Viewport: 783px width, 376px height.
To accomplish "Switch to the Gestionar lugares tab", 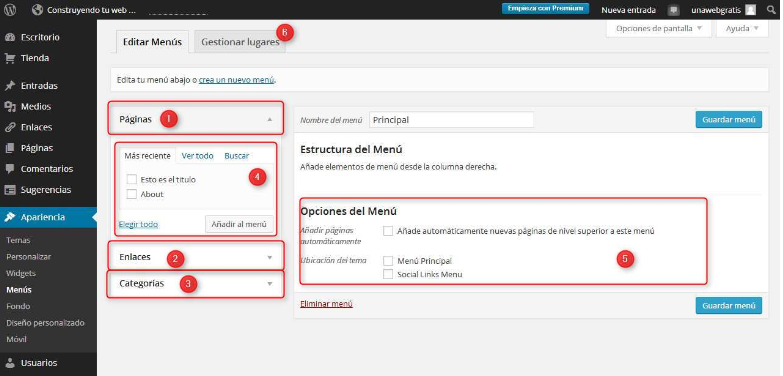I will (240, 42).
